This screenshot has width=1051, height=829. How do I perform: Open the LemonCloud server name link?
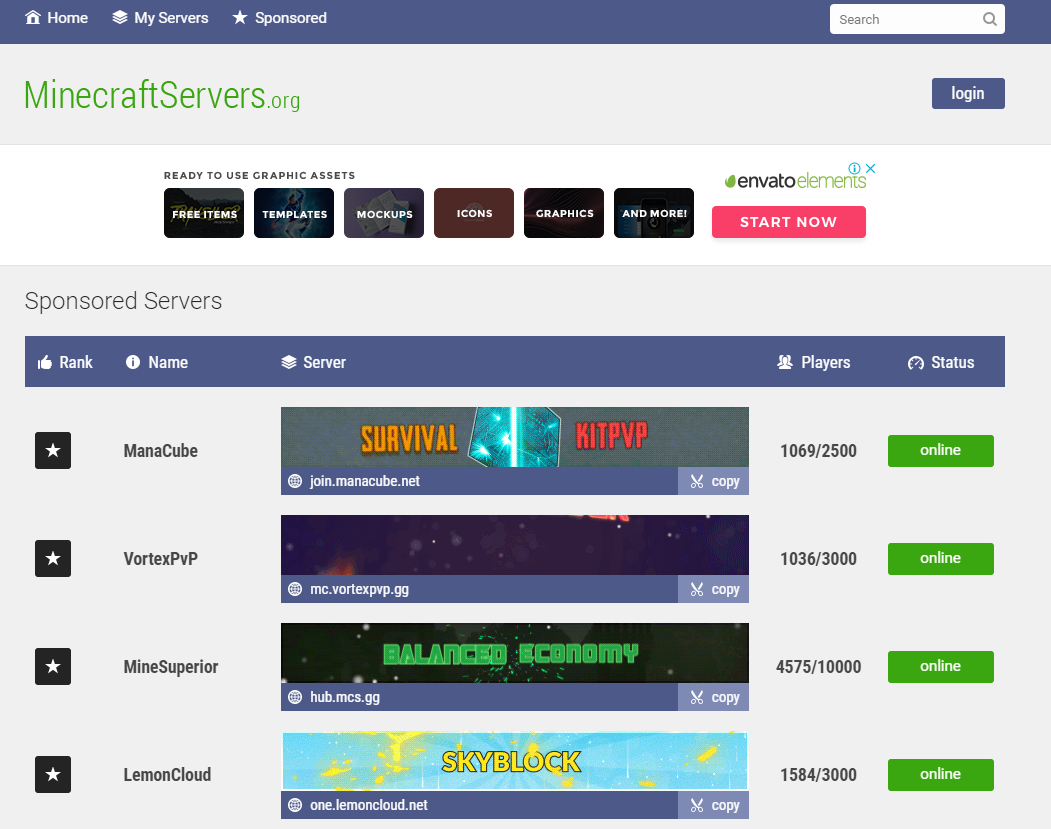tap(168, 775)
